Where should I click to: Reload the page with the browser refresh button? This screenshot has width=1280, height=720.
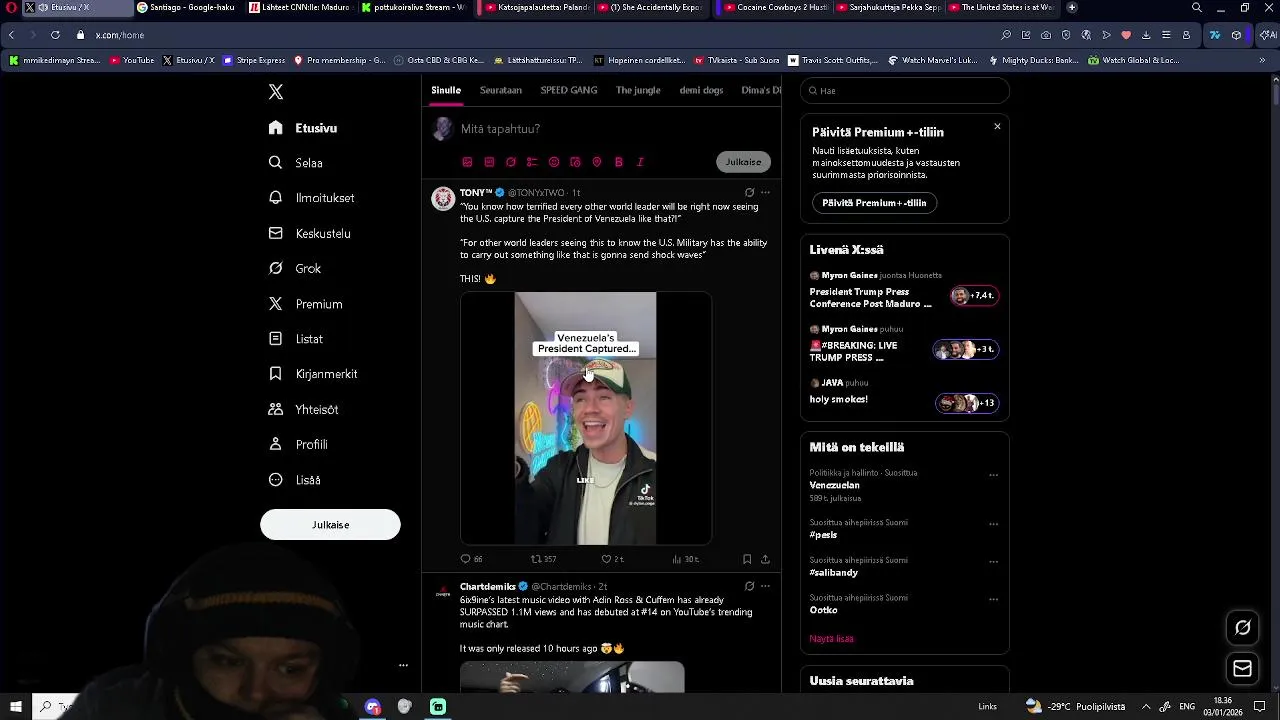pos(55,35)
